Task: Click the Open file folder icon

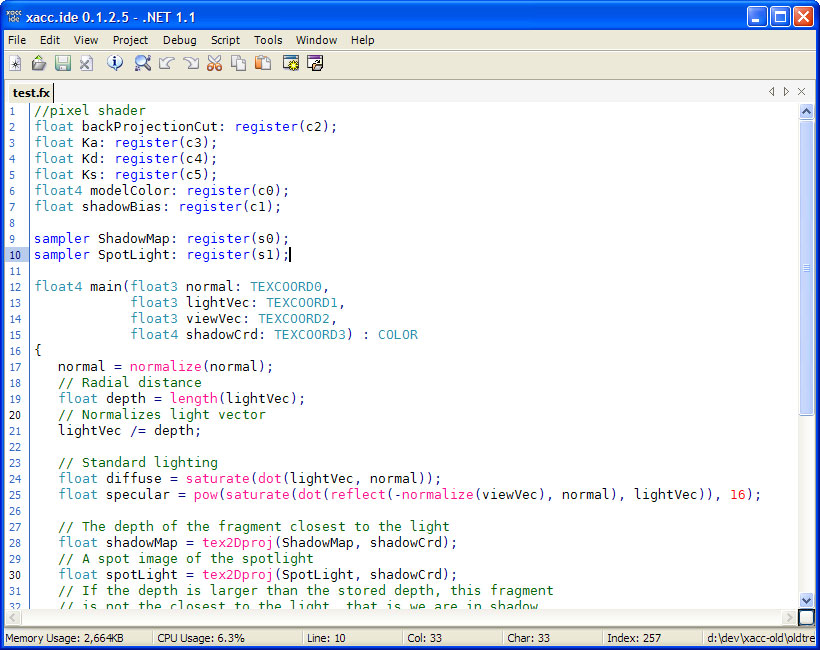Action: 39,64
